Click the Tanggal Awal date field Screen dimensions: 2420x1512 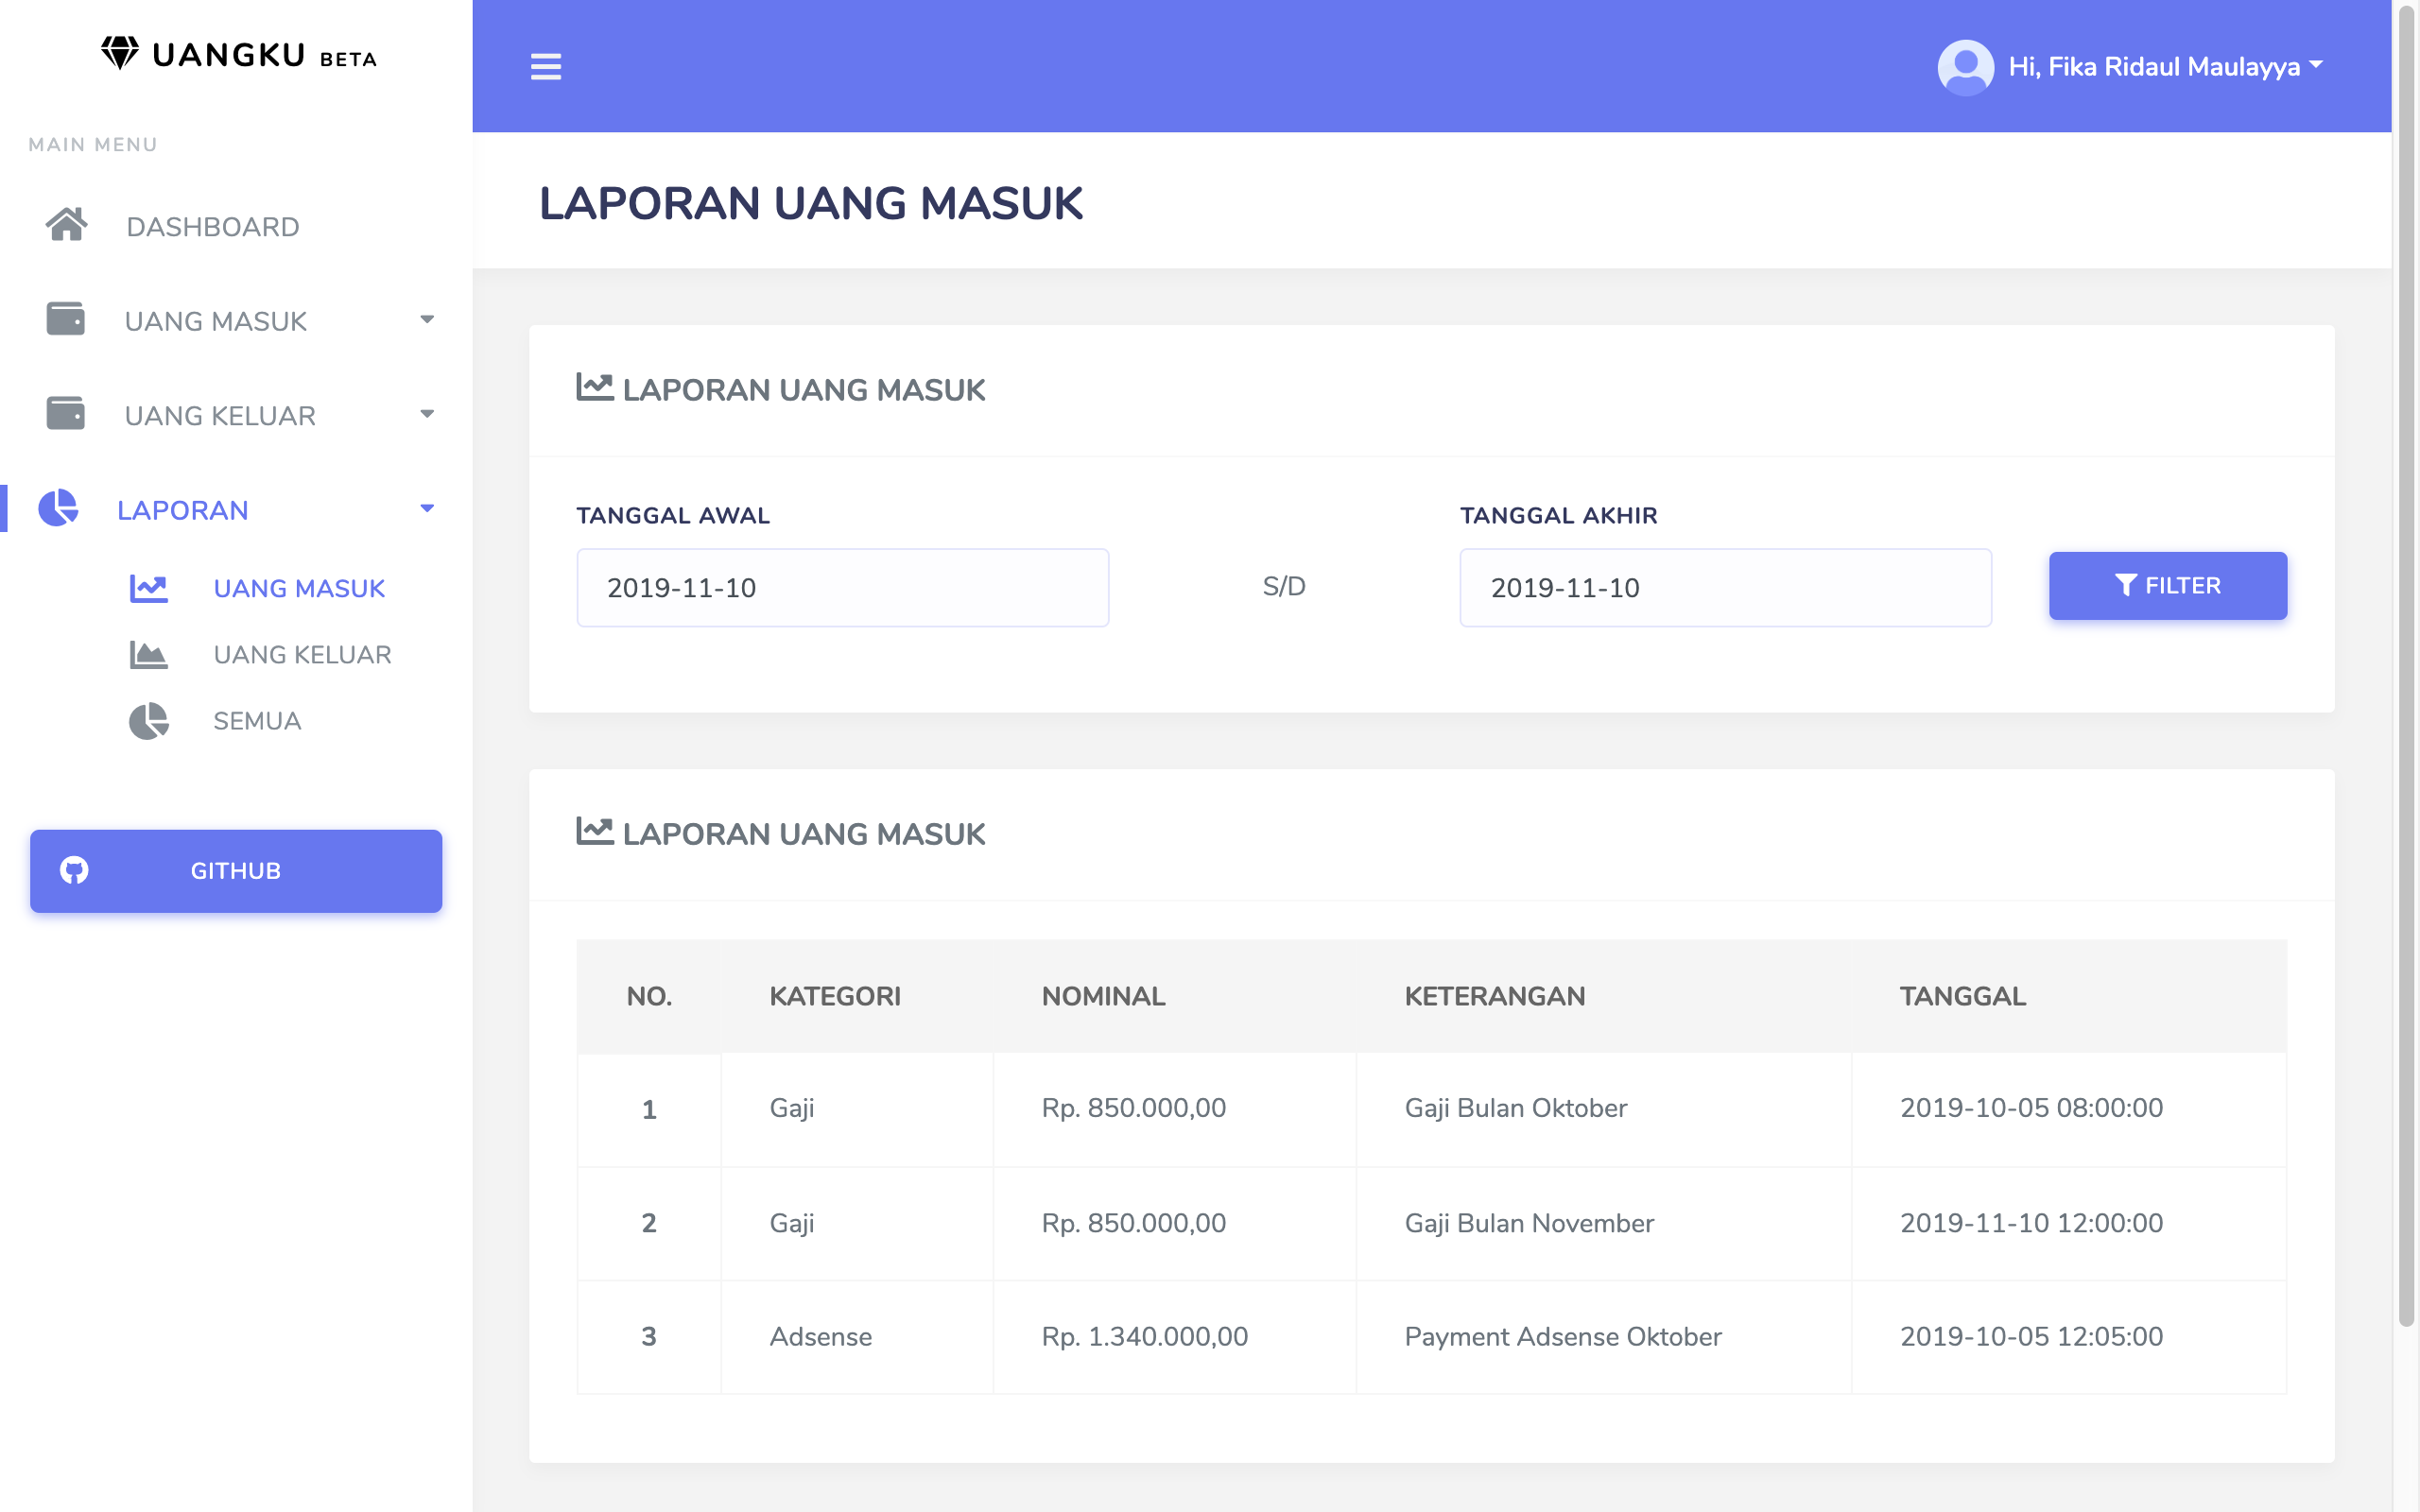coord(842,588)
